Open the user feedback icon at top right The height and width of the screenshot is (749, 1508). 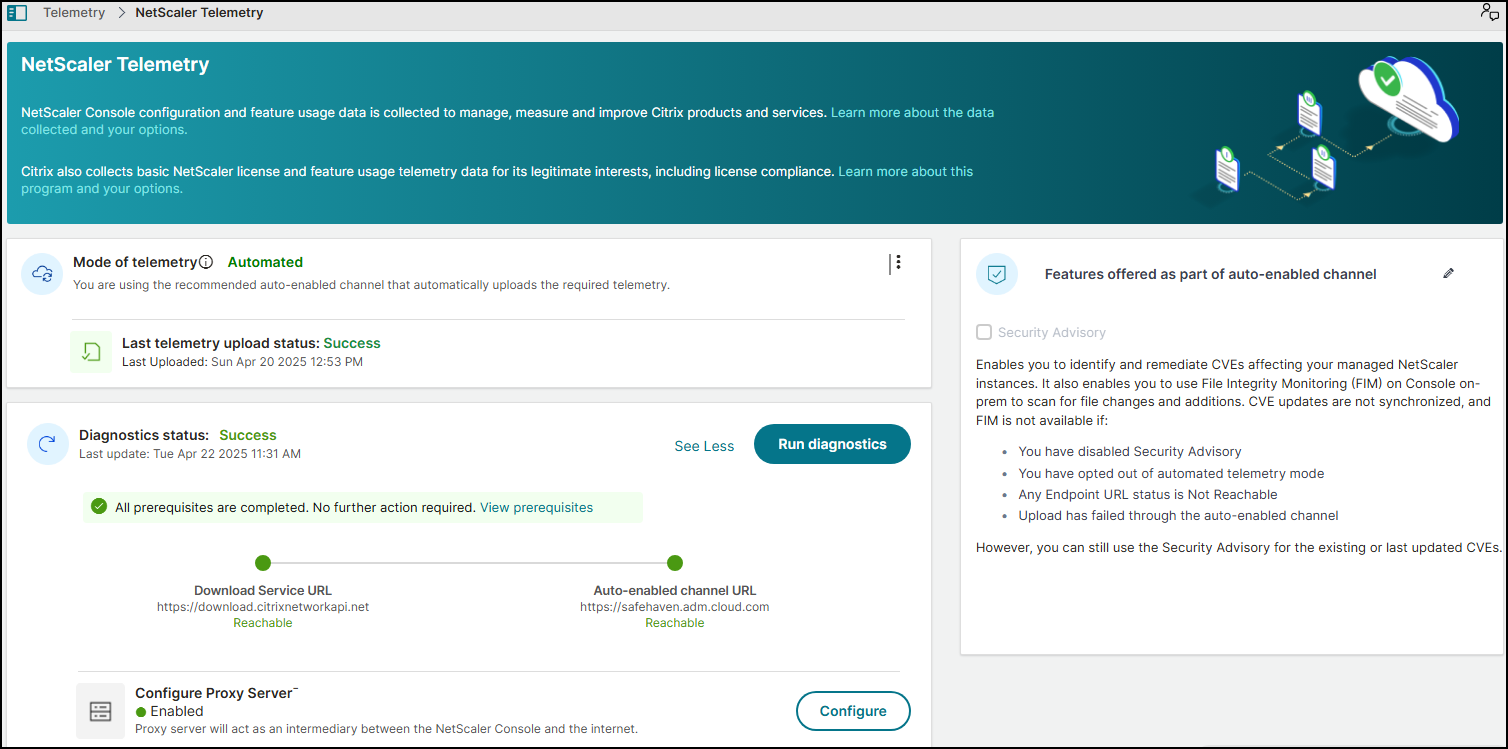[x=1489, y=12]
